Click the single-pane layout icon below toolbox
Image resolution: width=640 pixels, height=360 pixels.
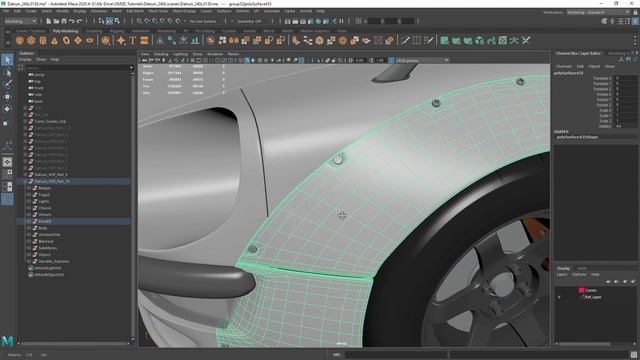click(x=7, y=162)
